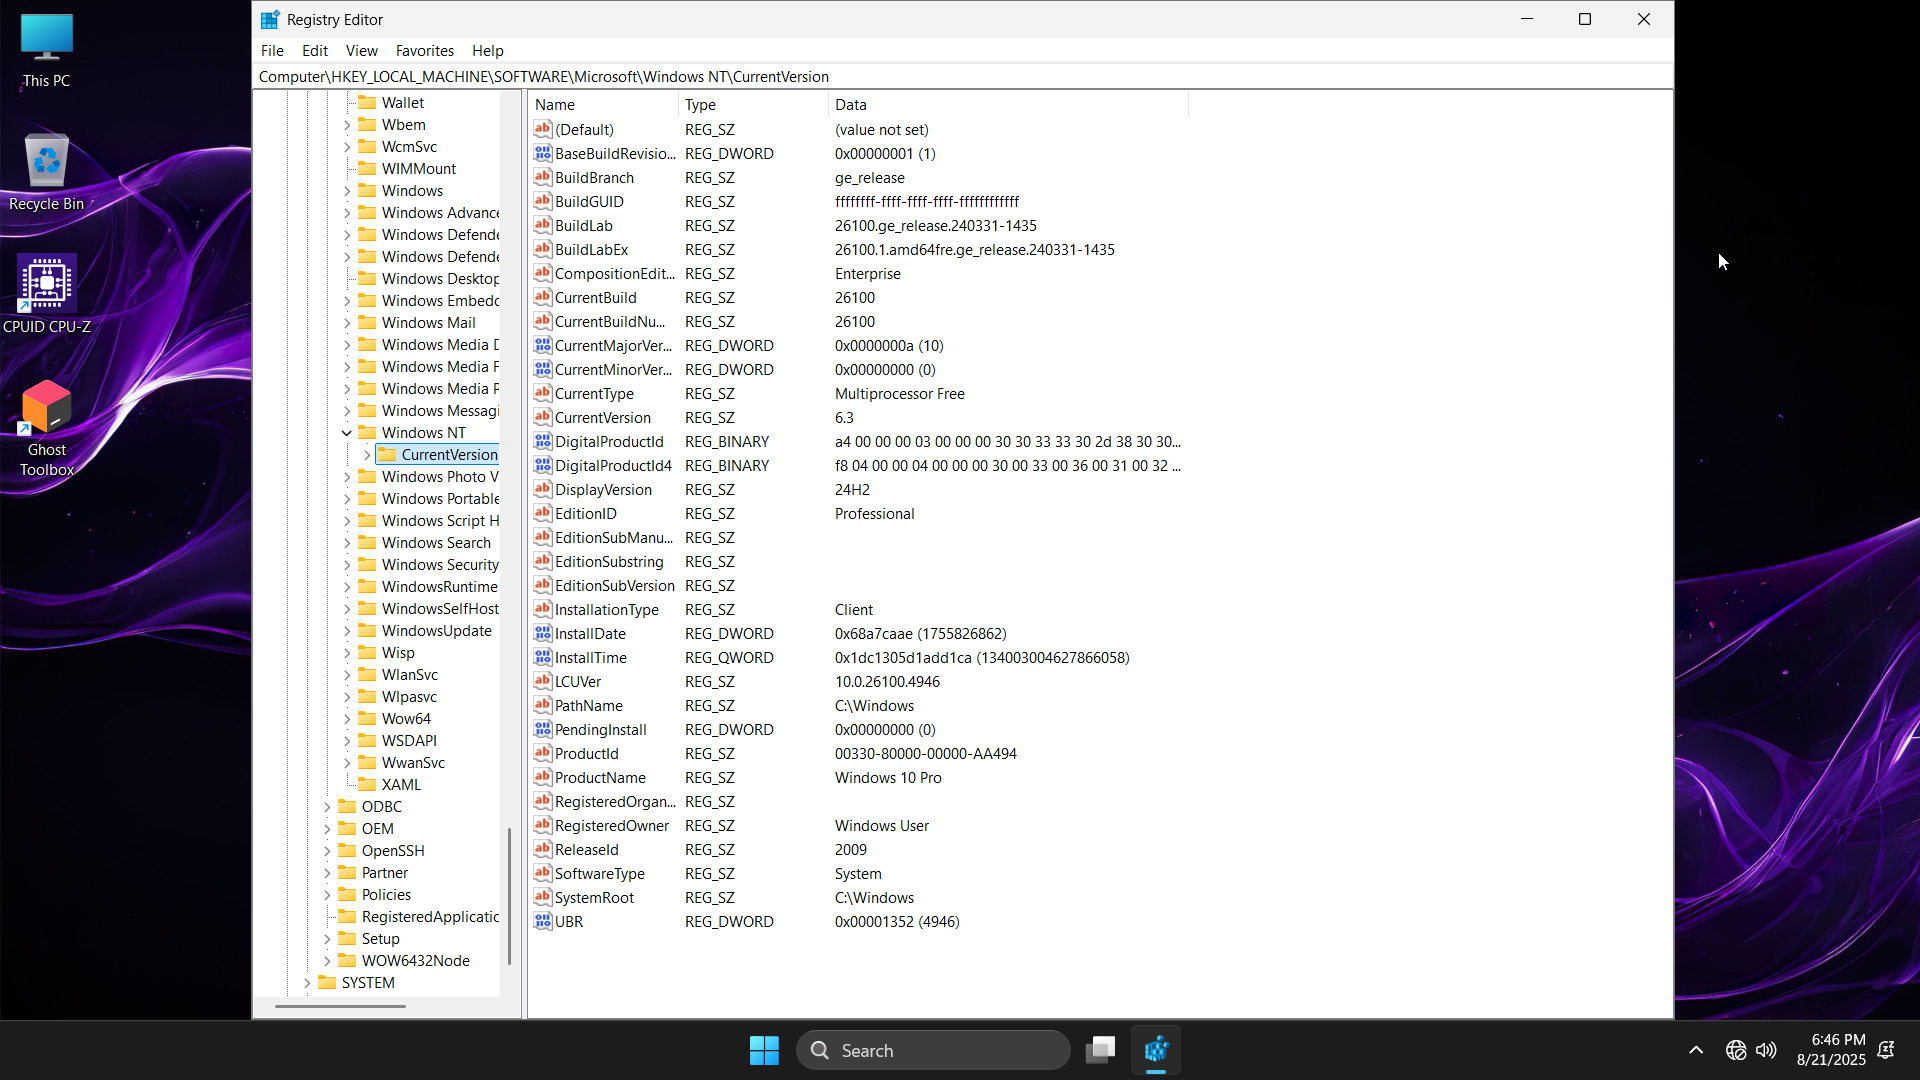Expand the OpenSSH tree node
1920x1080 pixels.
coord(327,851)
